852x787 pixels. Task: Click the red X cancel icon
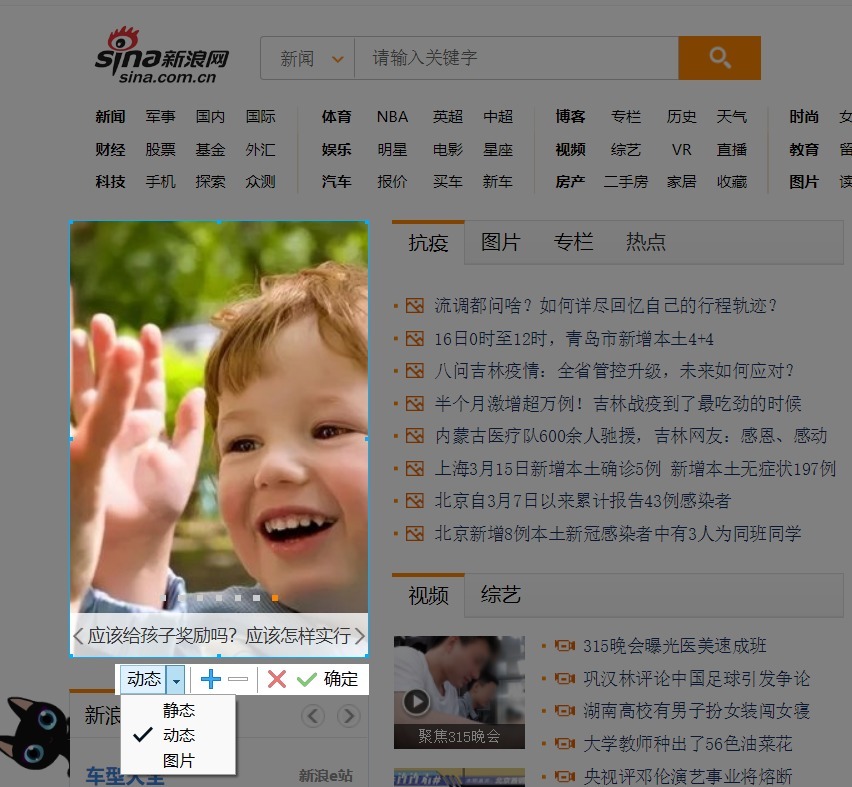point(277,679)
